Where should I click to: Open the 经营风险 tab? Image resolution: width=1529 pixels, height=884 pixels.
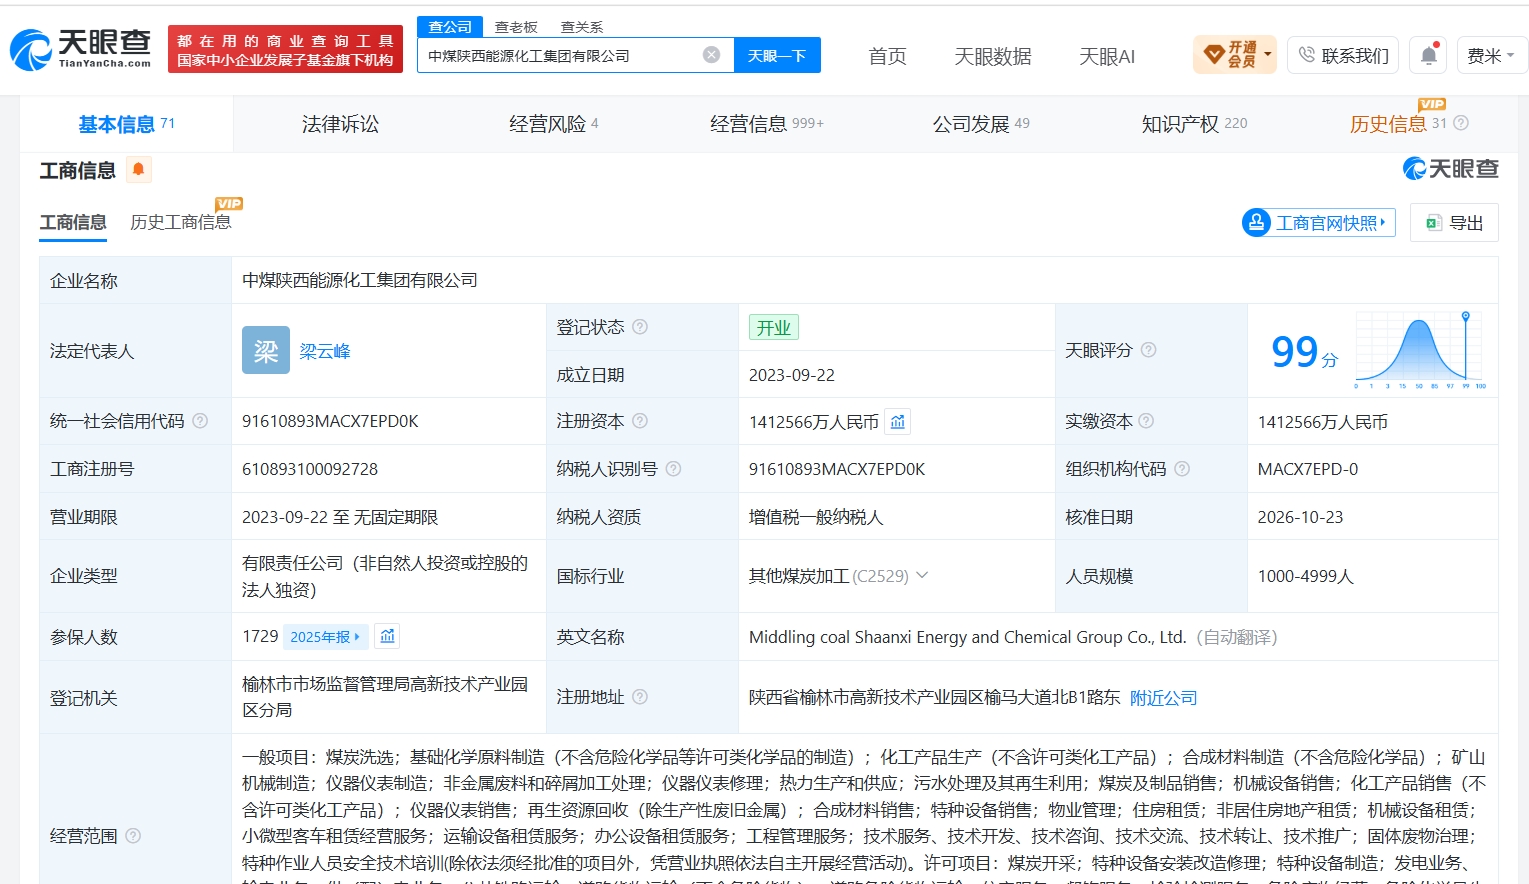tap(553, 124)
